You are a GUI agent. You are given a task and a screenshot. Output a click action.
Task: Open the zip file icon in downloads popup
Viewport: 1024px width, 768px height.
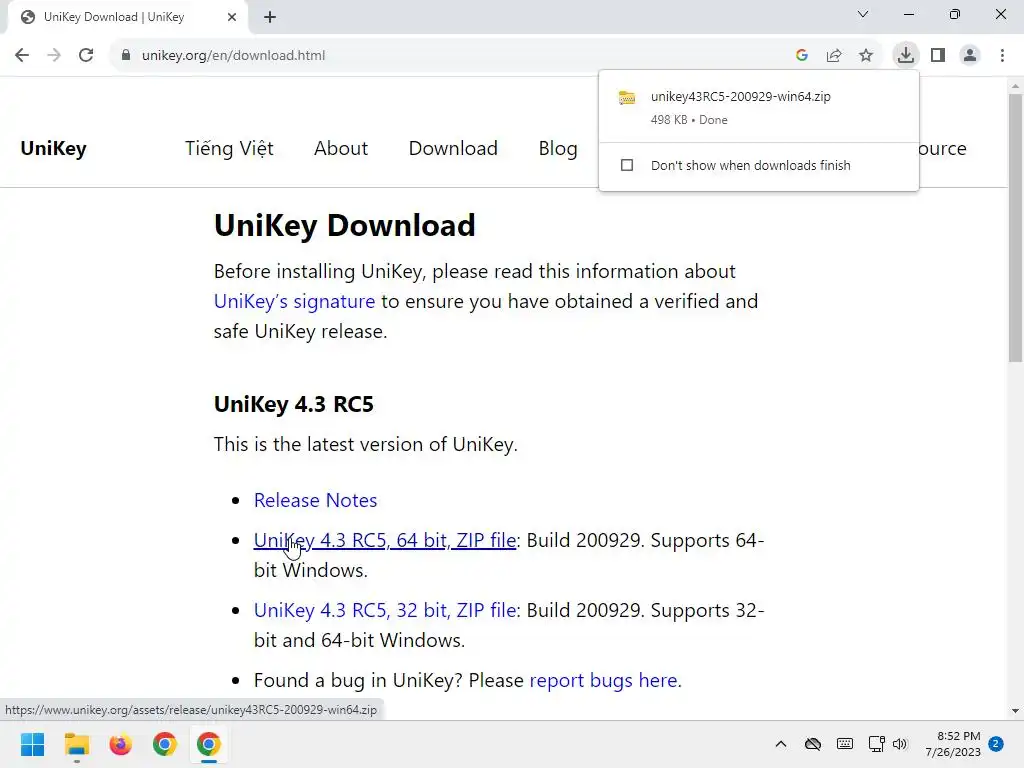pos(627,98)
